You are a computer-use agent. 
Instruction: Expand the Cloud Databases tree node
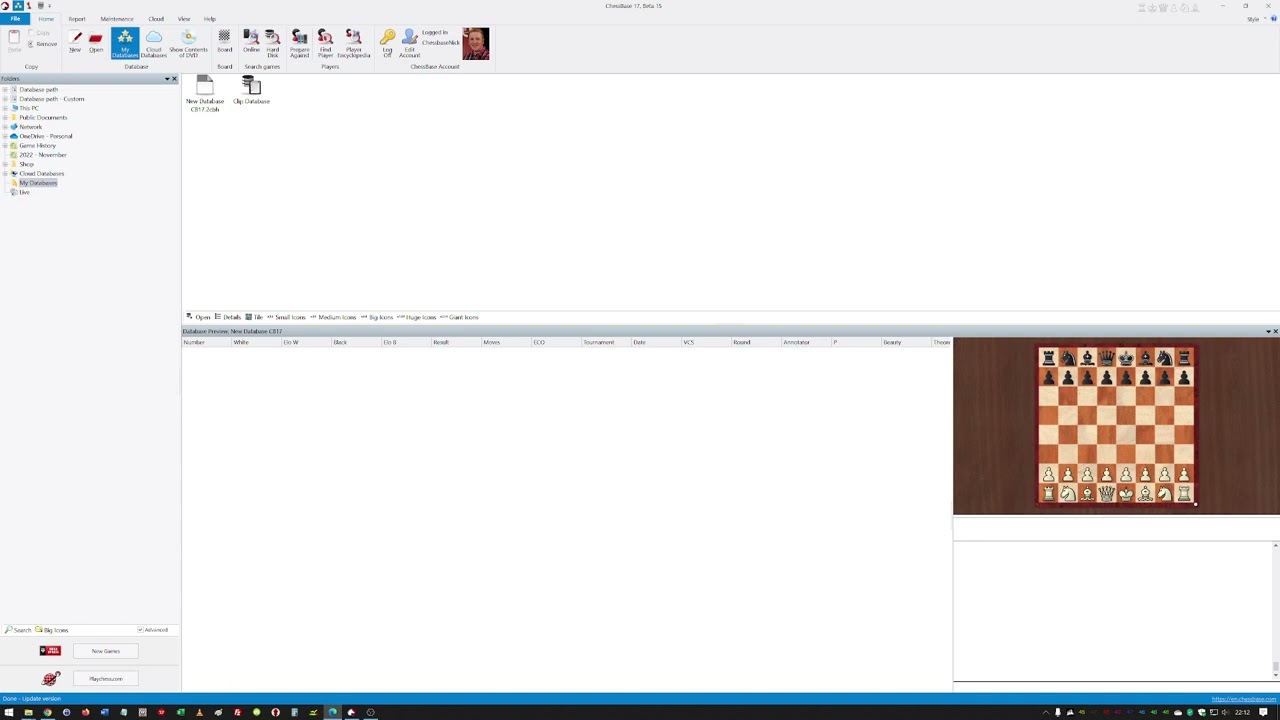click(5, 174)
